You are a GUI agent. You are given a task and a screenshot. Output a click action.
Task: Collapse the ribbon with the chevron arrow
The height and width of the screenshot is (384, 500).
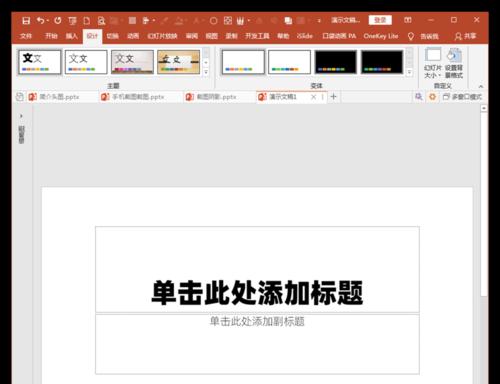(481, 86)
